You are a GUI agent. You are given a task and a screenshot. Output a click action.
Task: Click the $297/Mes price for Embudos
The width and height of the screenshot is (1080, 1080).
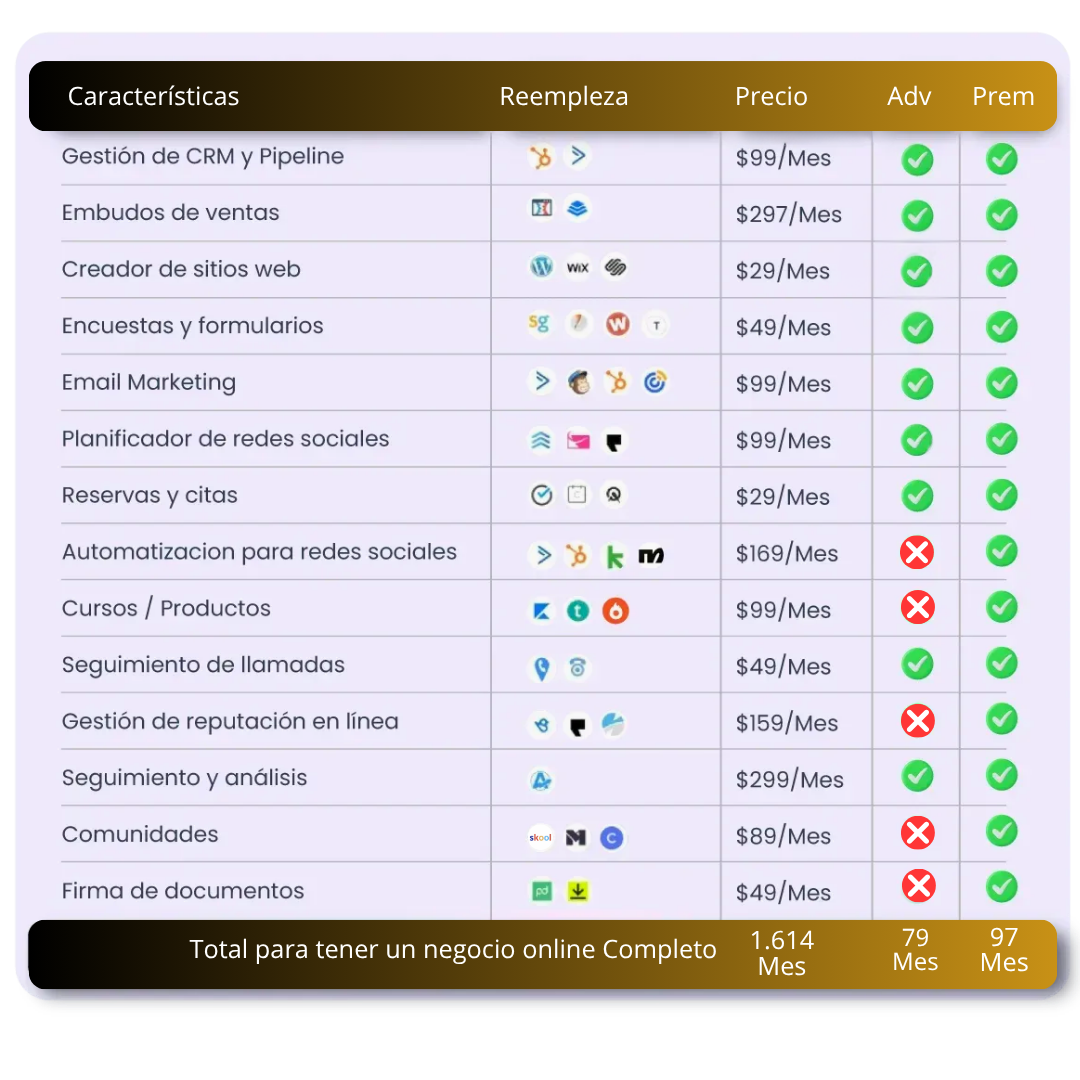[789, 214]
